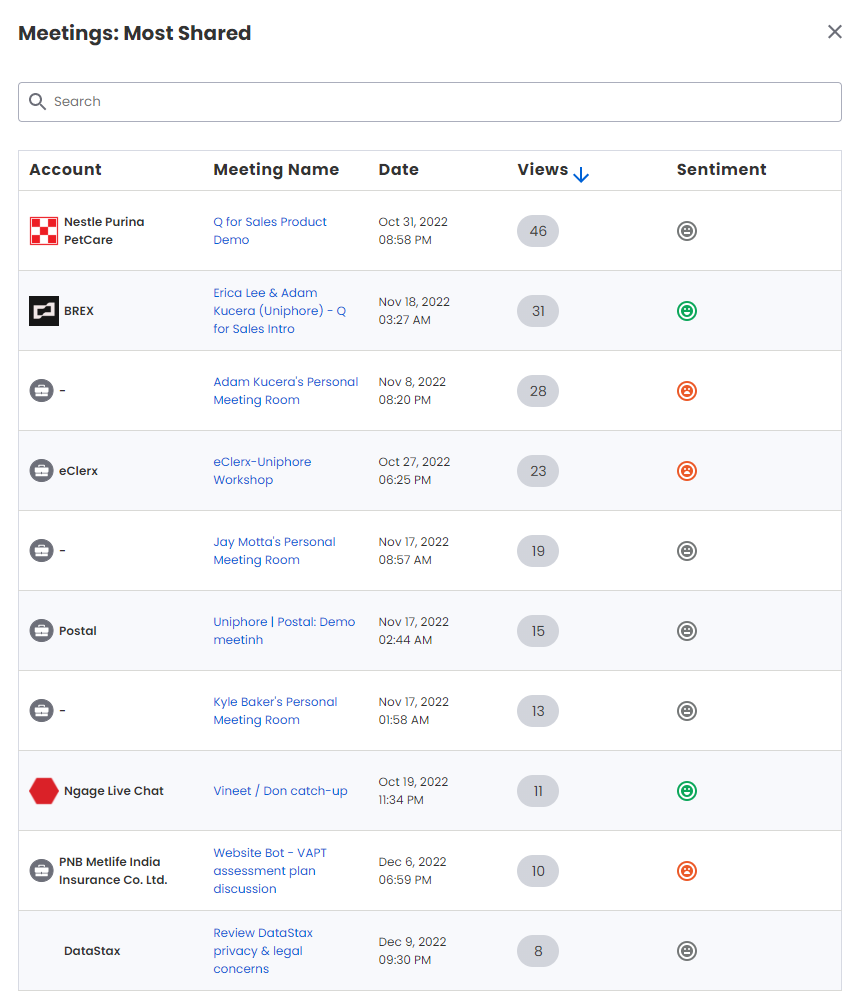Viewport: 857px width, 1005px height.
Task: Click neutral sentiment face for Postal
Action: pyautogui.click(x=686, y=631)
